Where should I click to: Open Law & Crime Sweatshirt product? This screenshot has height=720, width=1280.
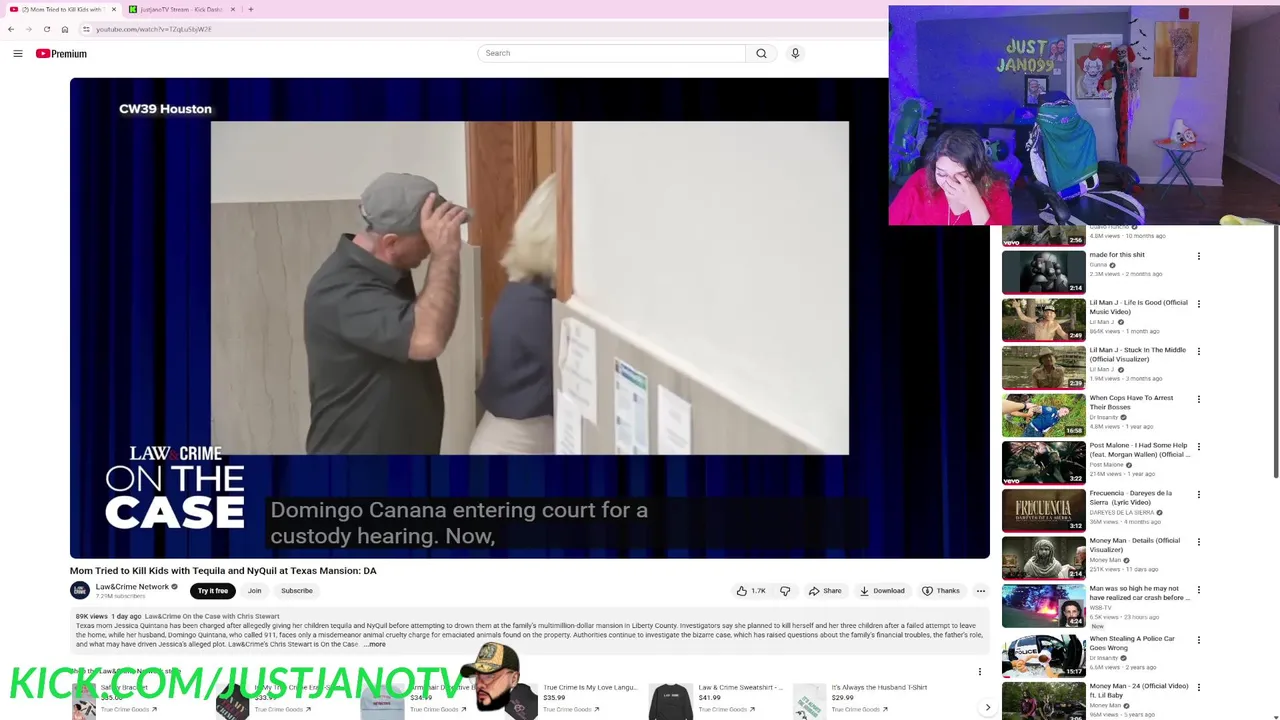[x=740, y=688]
